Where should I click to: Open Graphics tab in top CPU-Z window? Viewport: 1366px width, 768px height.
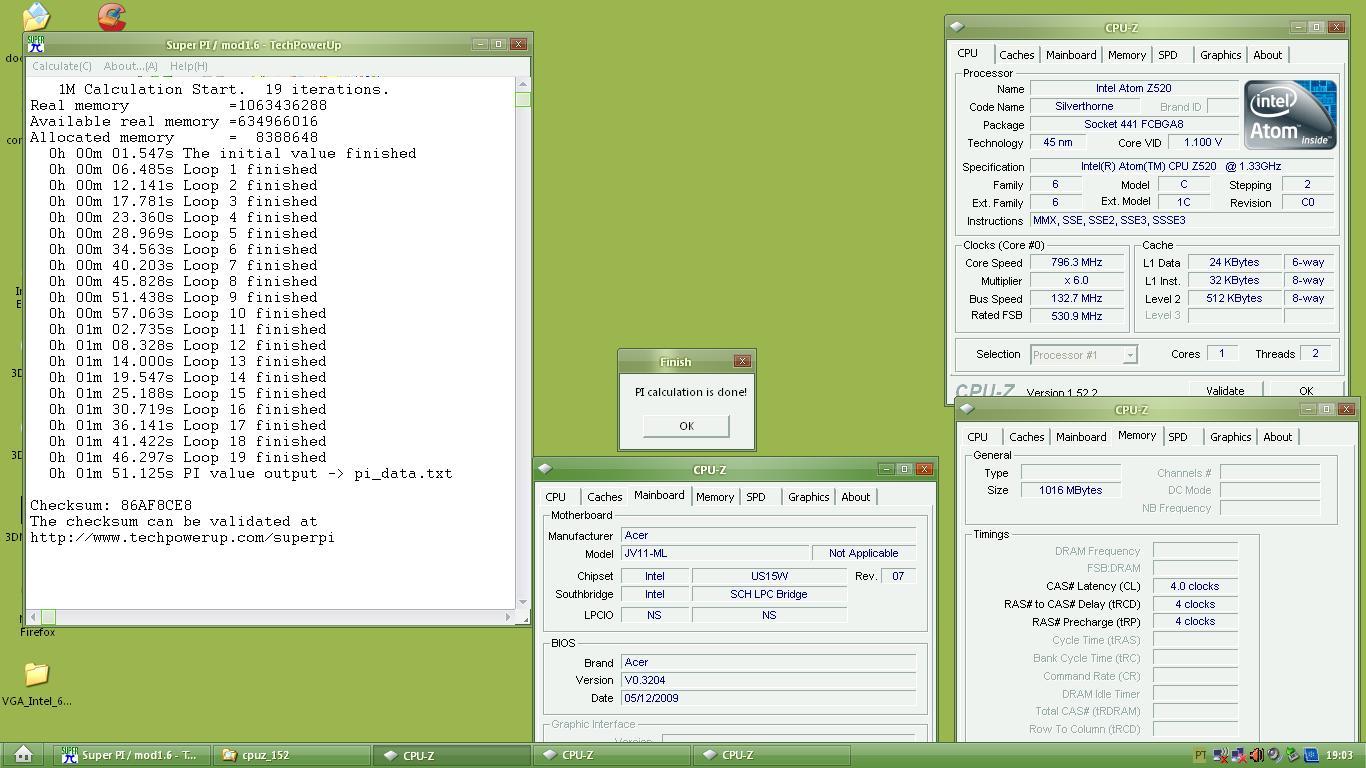click(1220, 55)
